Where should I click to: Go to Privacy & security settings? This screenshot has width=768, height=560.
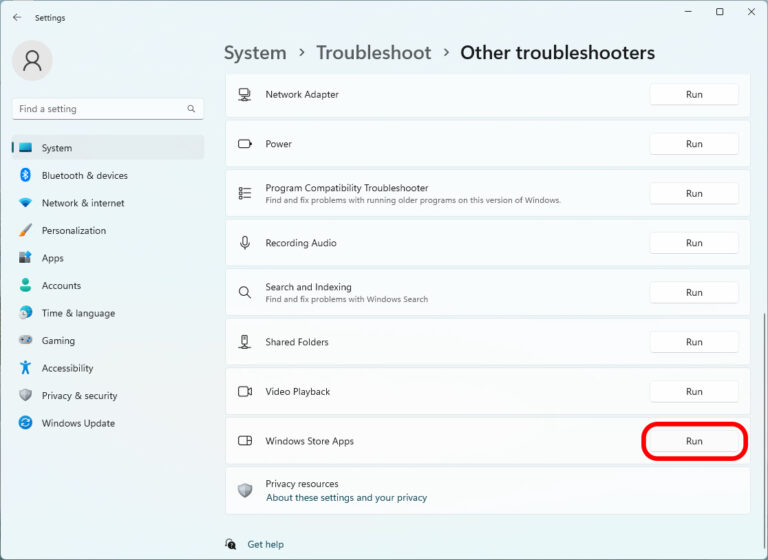[x=108, y=395]
